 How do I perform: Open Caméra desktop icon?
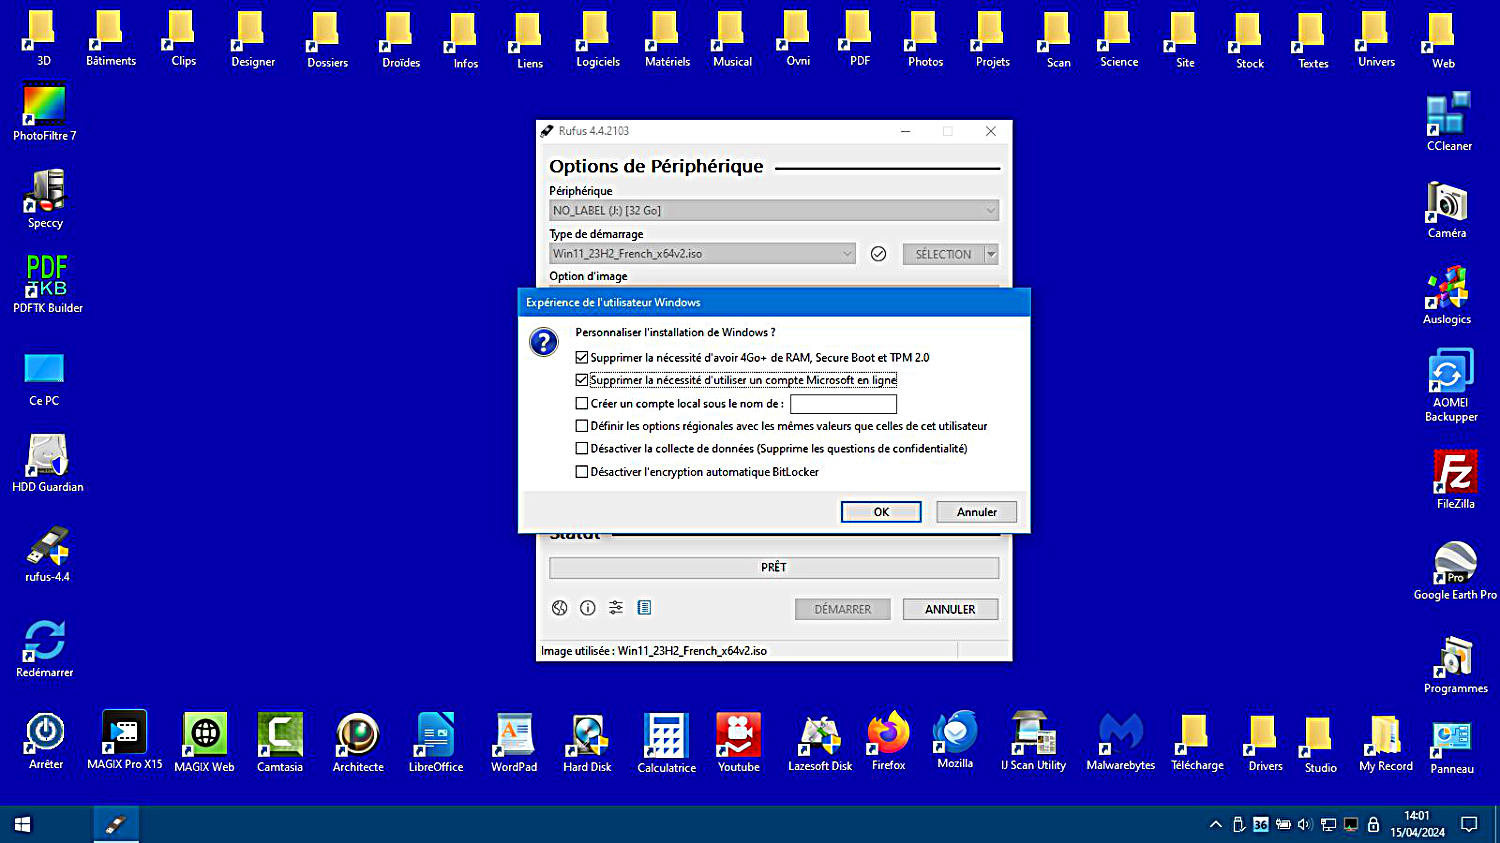1447,209
